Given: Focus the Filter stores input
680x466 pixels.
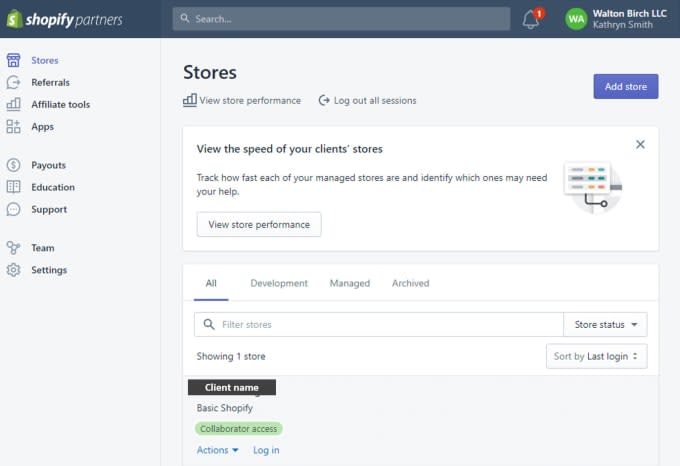Looking at the screenshot, I should (379, 324).
